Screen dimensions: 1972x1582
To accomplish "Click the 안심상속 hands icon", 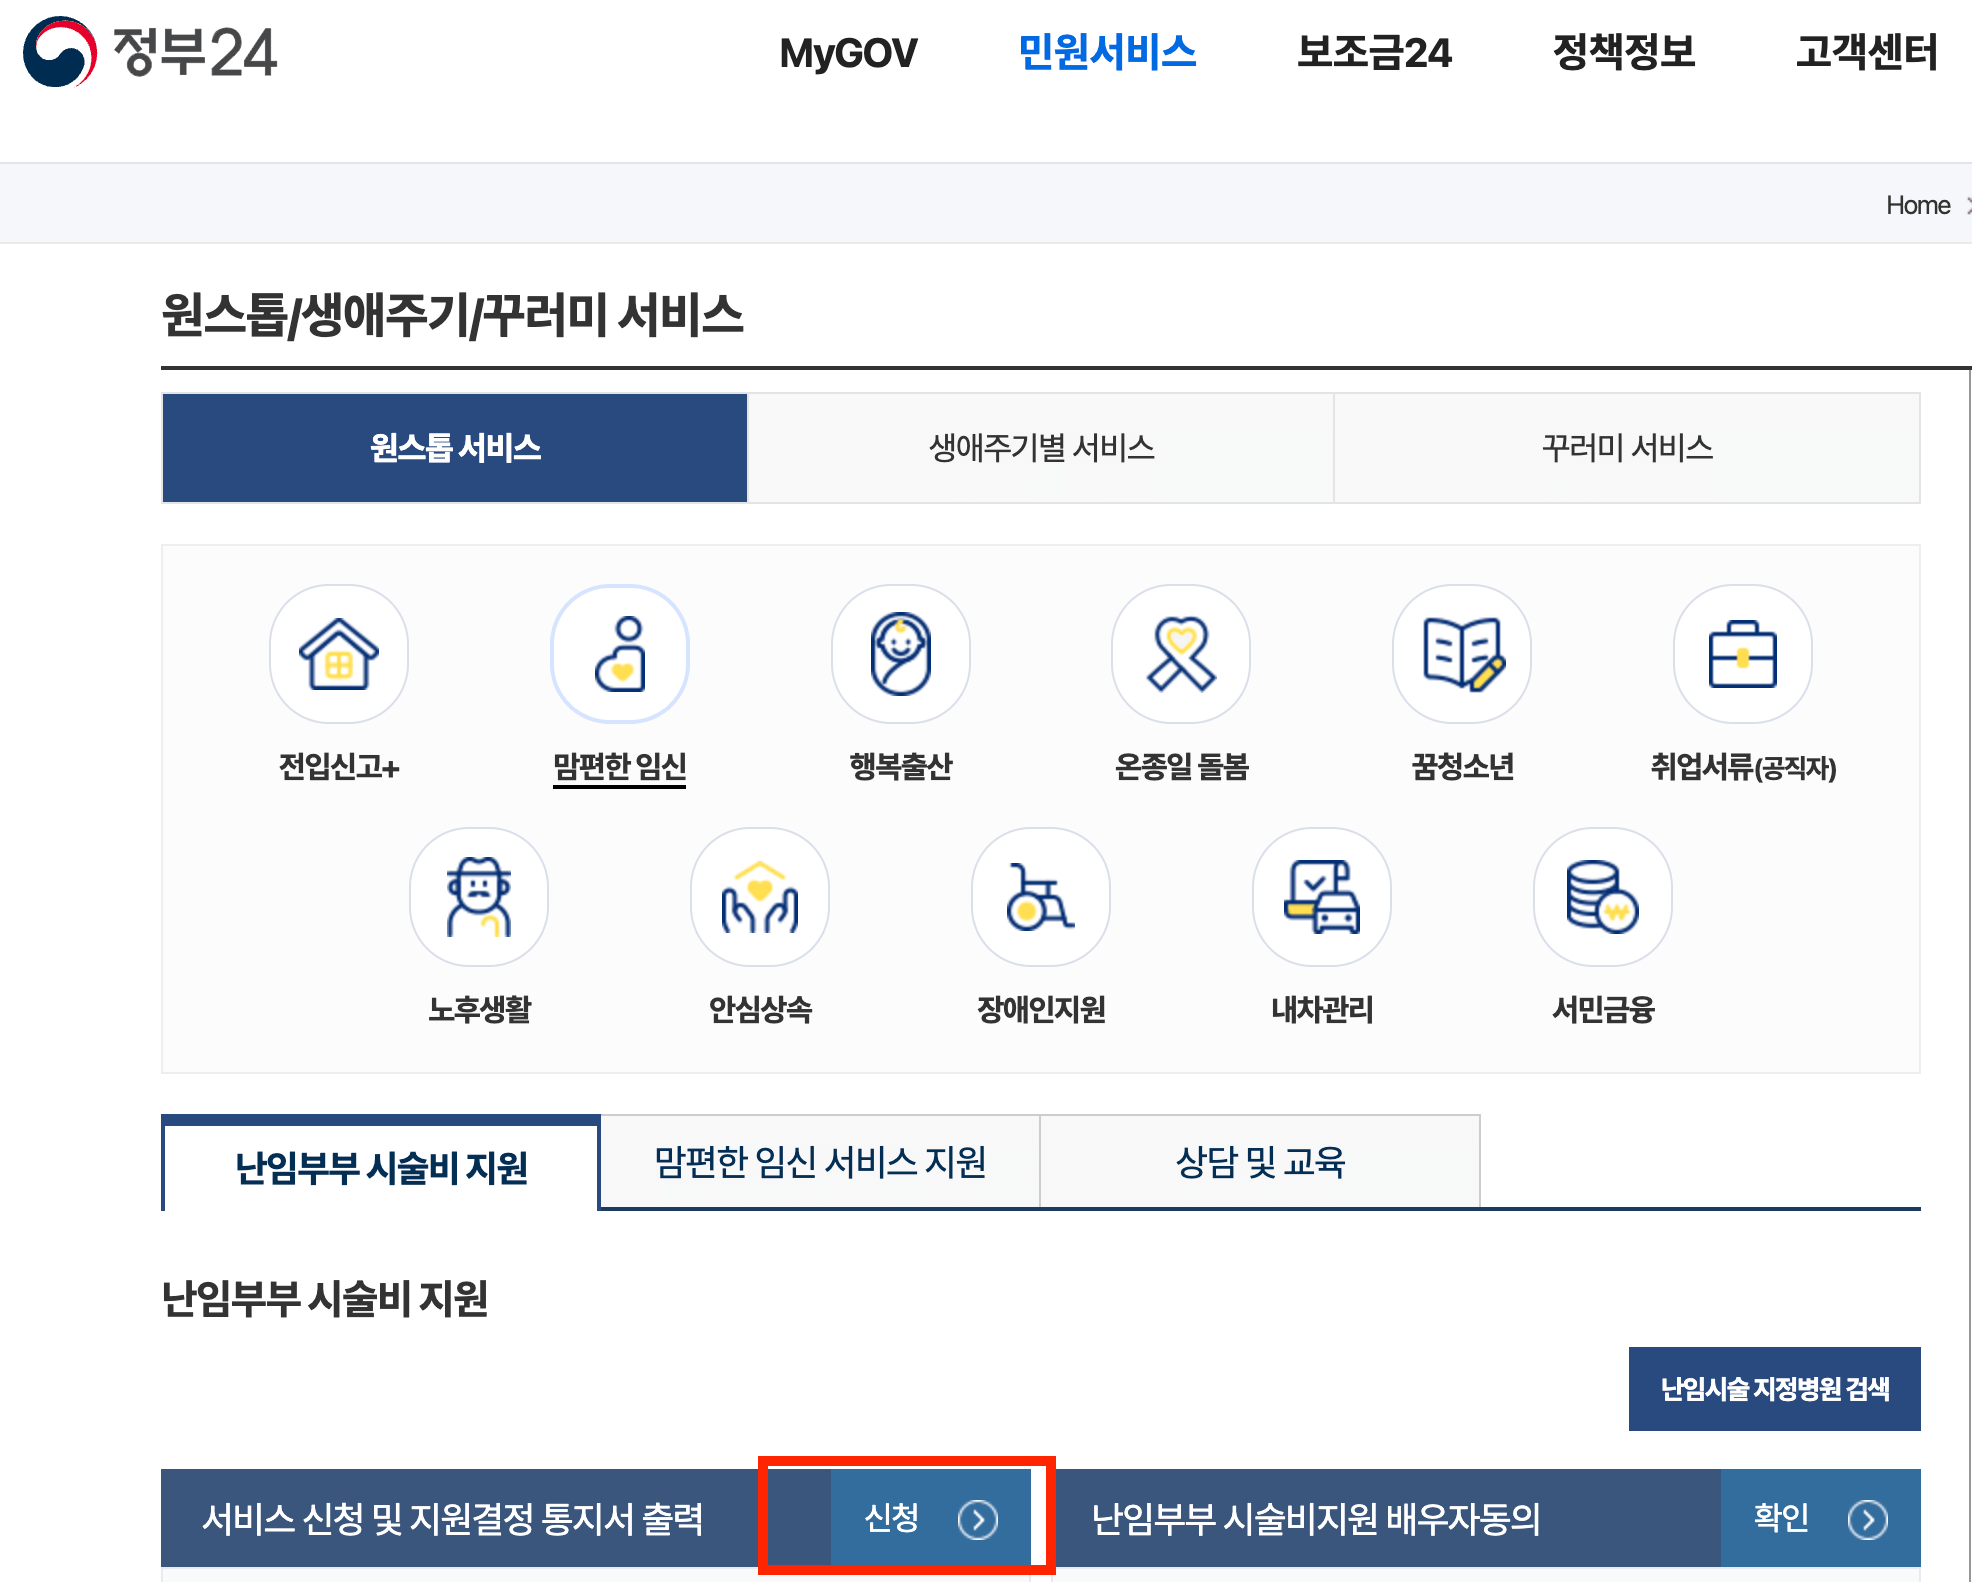I will coord(760,897).
